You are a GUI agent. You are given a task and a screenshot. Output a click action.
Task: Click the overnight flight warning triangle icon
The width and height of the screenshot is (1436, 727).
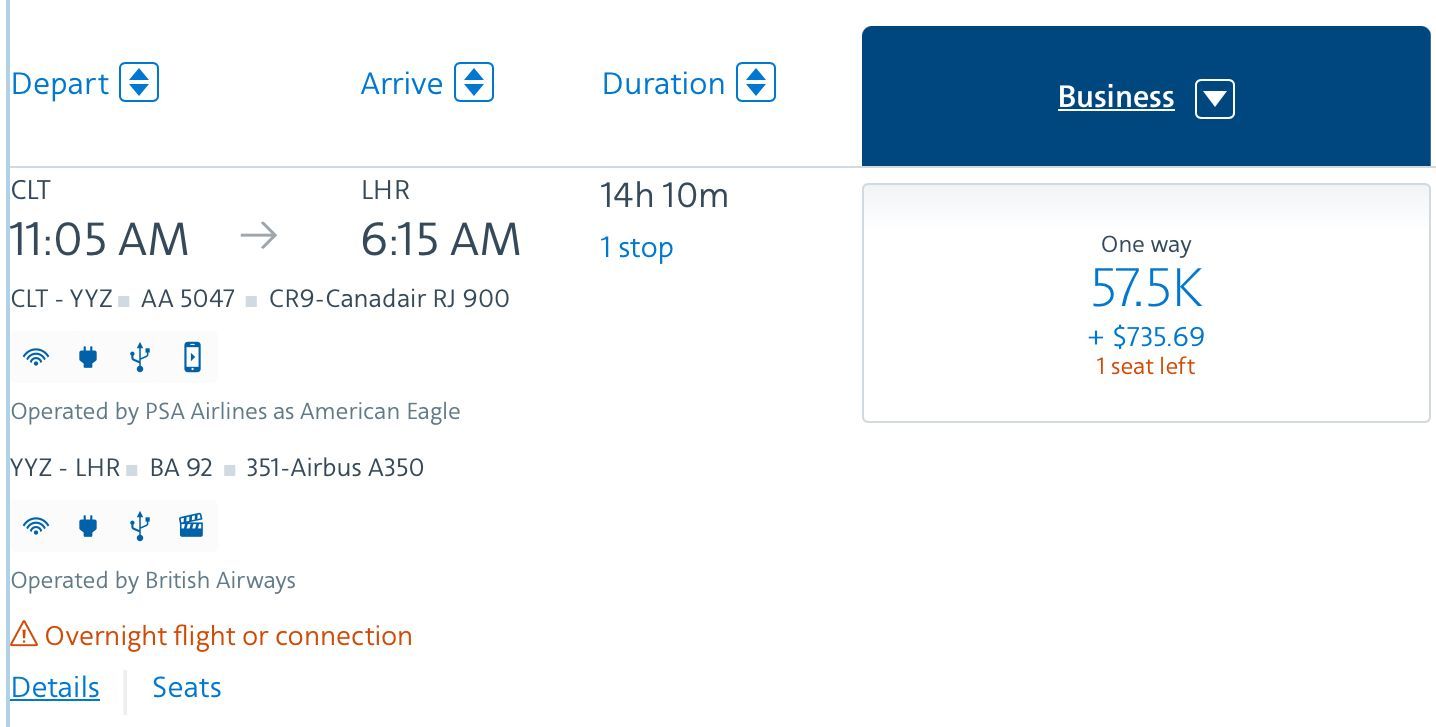(24, 634)
